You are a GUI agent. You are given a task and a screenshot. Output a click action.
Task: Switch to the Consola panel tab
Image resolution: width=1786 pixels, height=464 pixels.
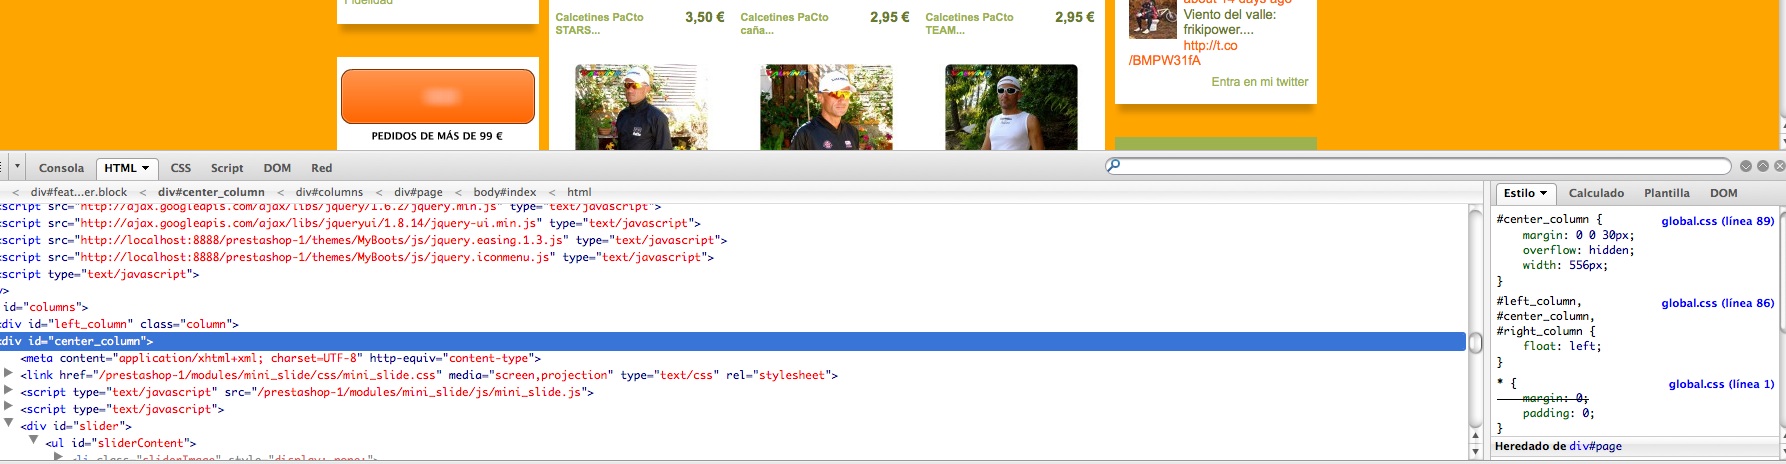coord(61,168)
